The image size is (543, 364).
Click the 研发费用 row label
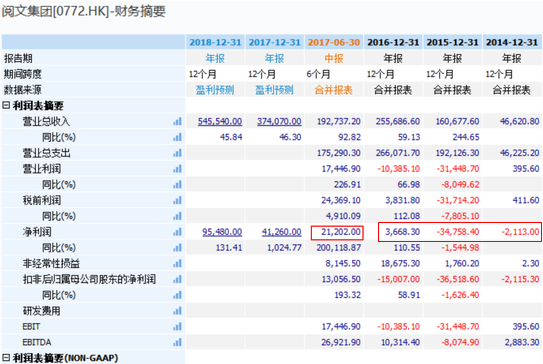42,311
